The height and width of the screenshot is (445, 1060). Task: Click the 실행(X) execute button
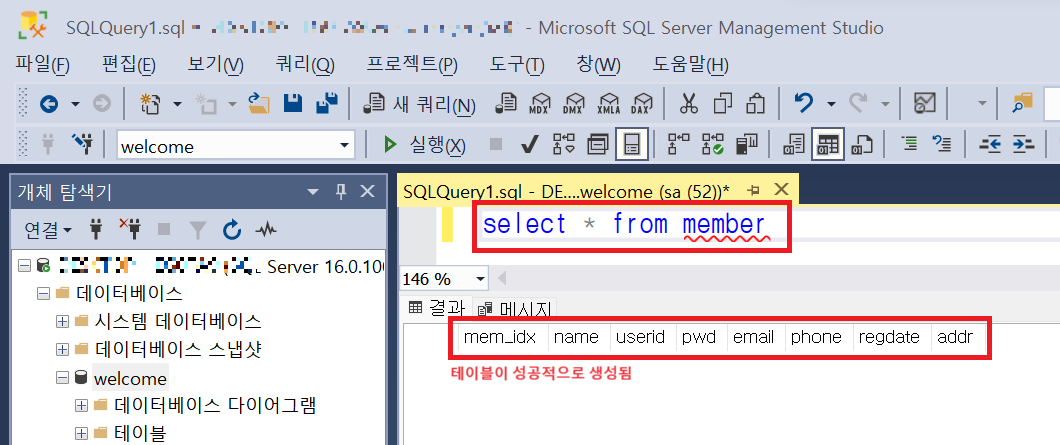coord(425,144)
